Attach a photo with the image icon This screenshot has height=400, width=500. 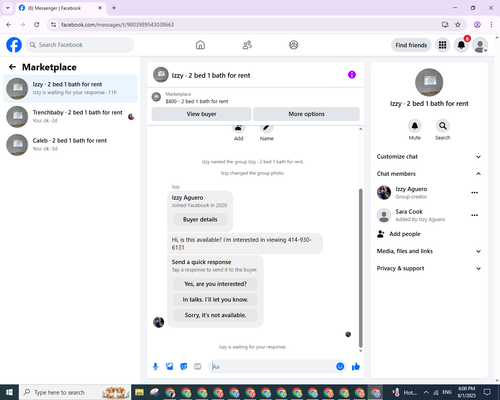[170, 367]
